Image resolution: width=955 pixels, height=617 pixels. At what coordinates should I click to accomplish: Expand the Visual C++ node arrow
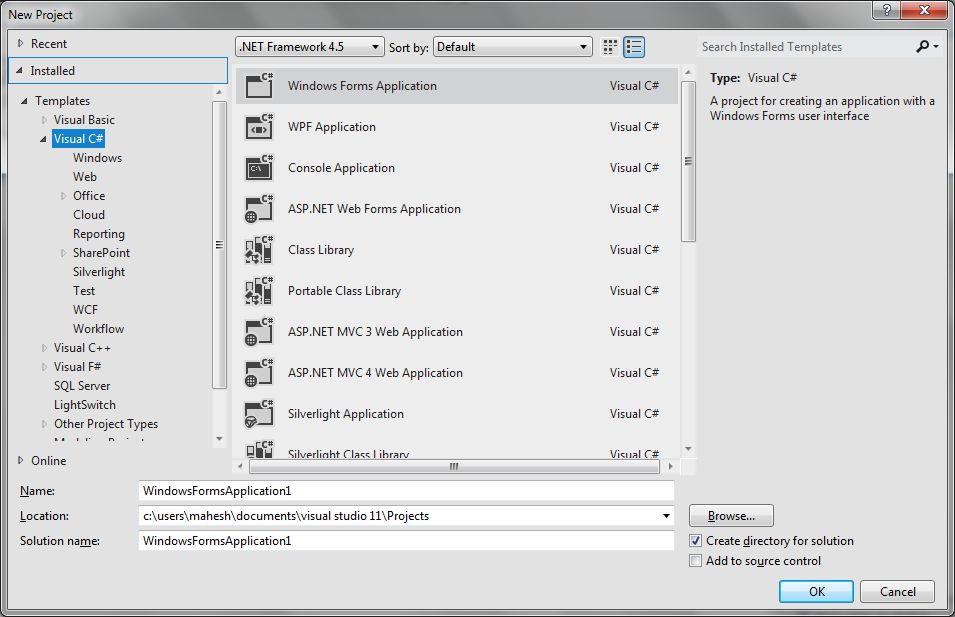[x=44, y=348]
